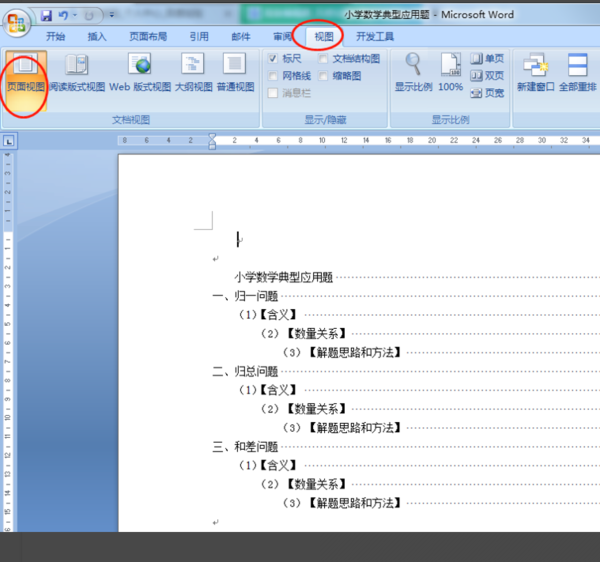The height and width of the screenshot is (562, 600).
Task: Click （2）【数量关系】 under 和差问题
Action: [303, 484]
